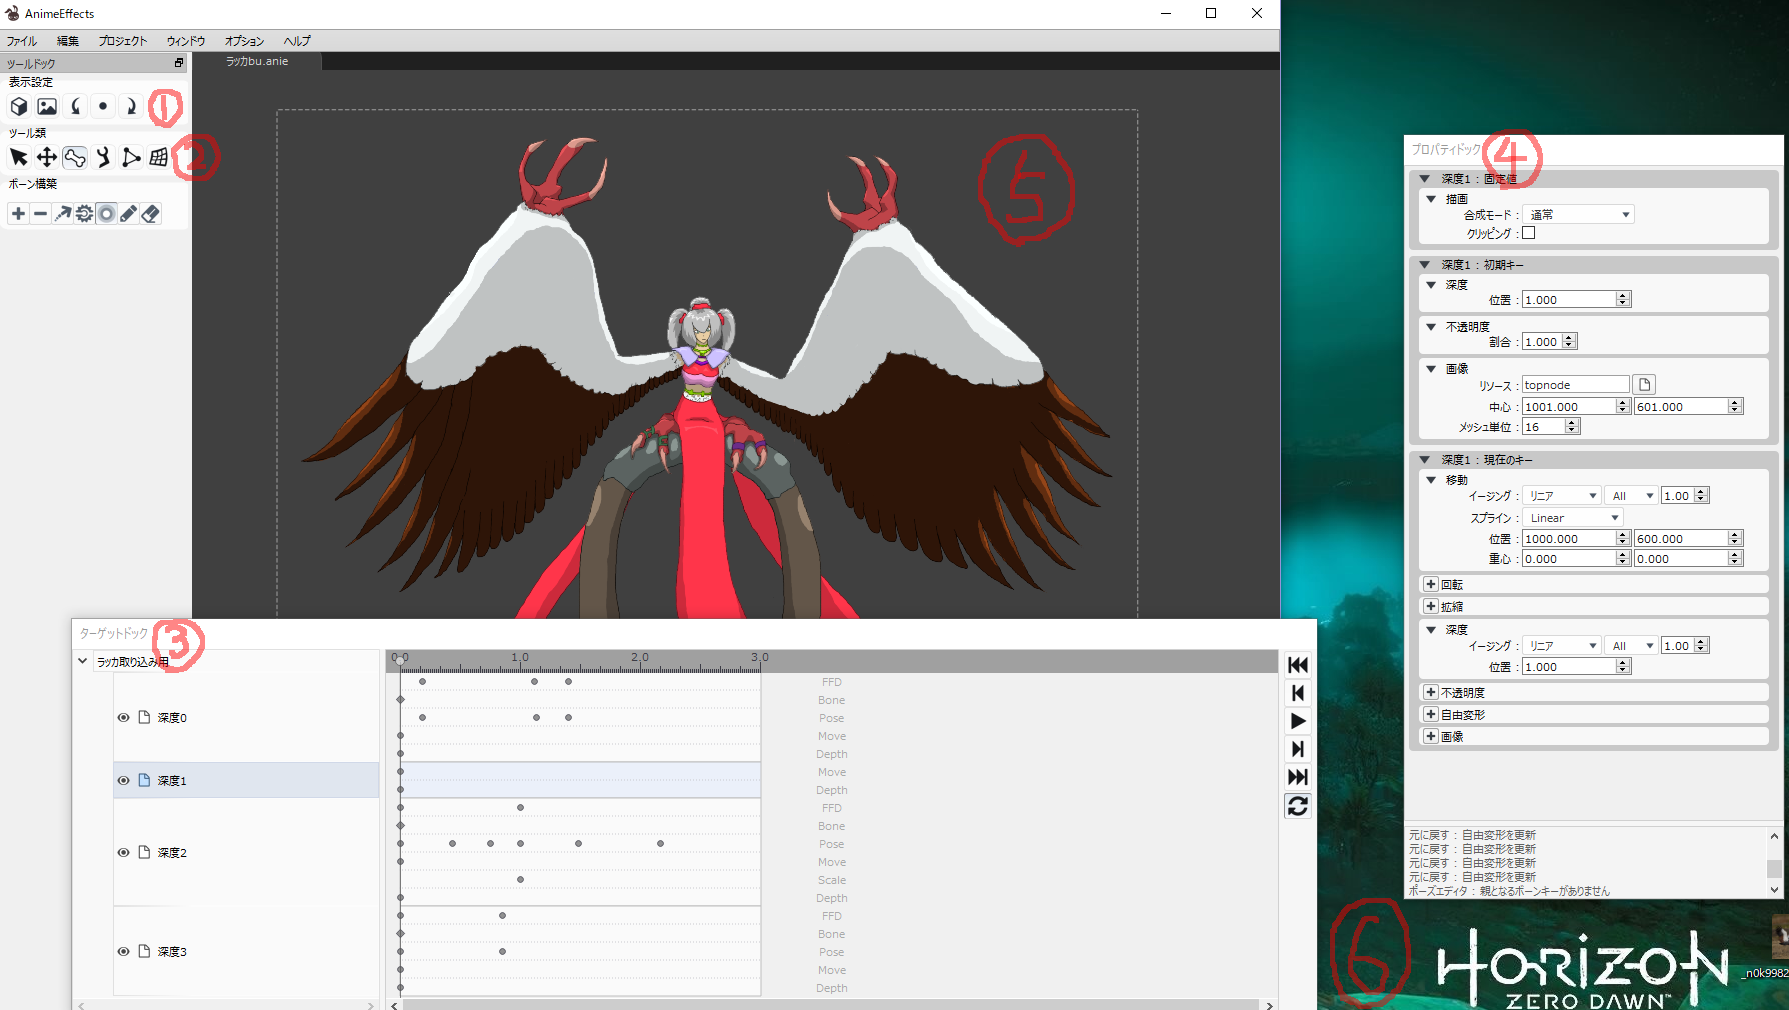Image resolution: width=1789 pixels, height=1010 pixels.
Task: Enable the クリッピング checkbox
Action: click(1529, 233)
